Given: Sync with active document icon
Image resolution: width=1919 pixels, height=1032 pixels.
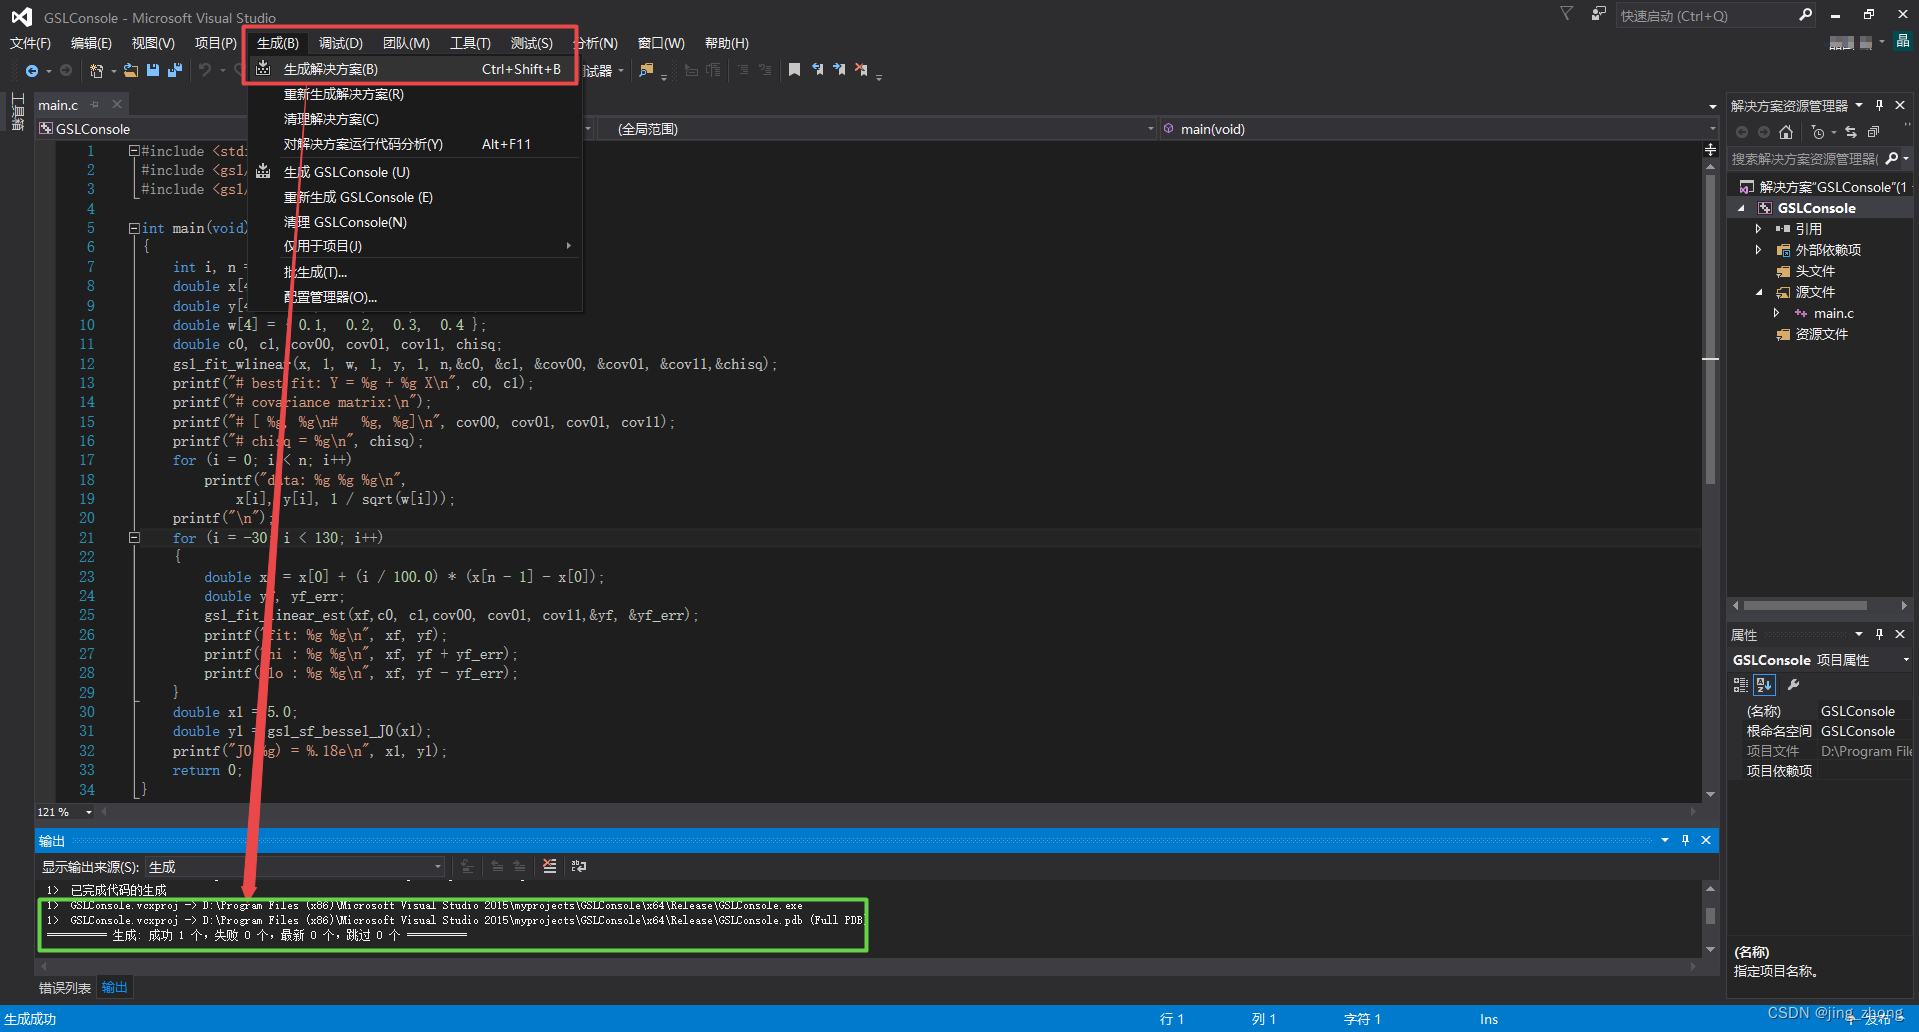Looking at the screenshot, I should point(1850,132).
